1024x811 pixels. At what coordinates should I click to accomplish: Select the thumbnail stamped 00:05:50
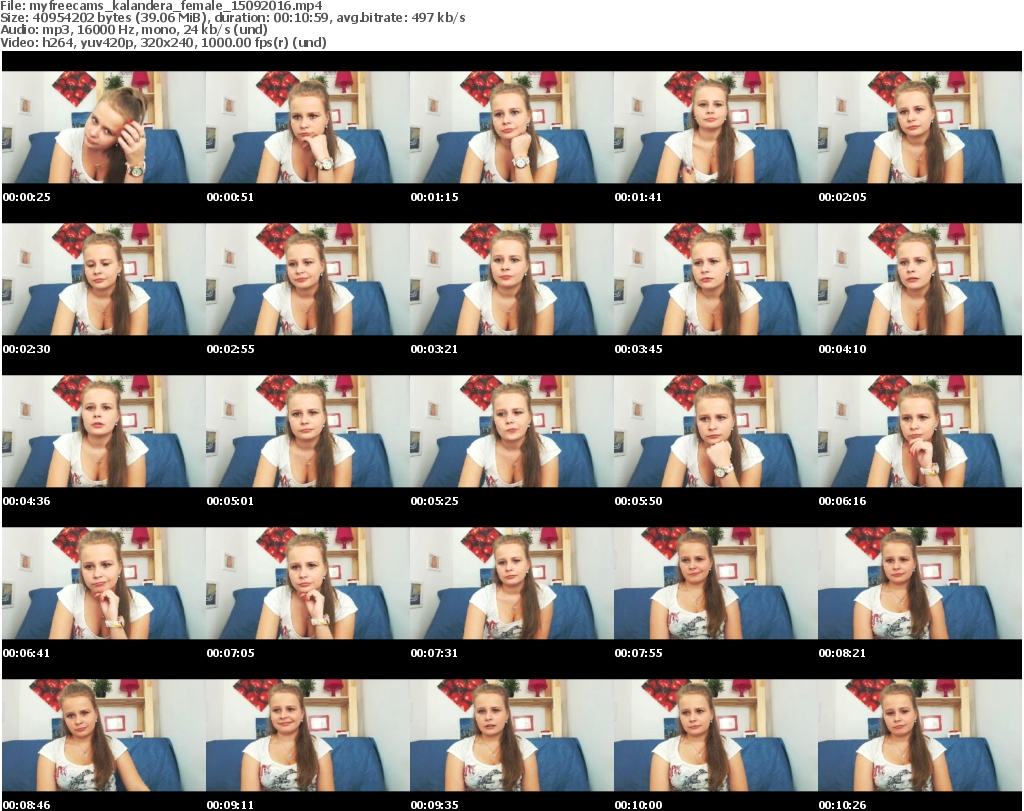pos(715,432)
